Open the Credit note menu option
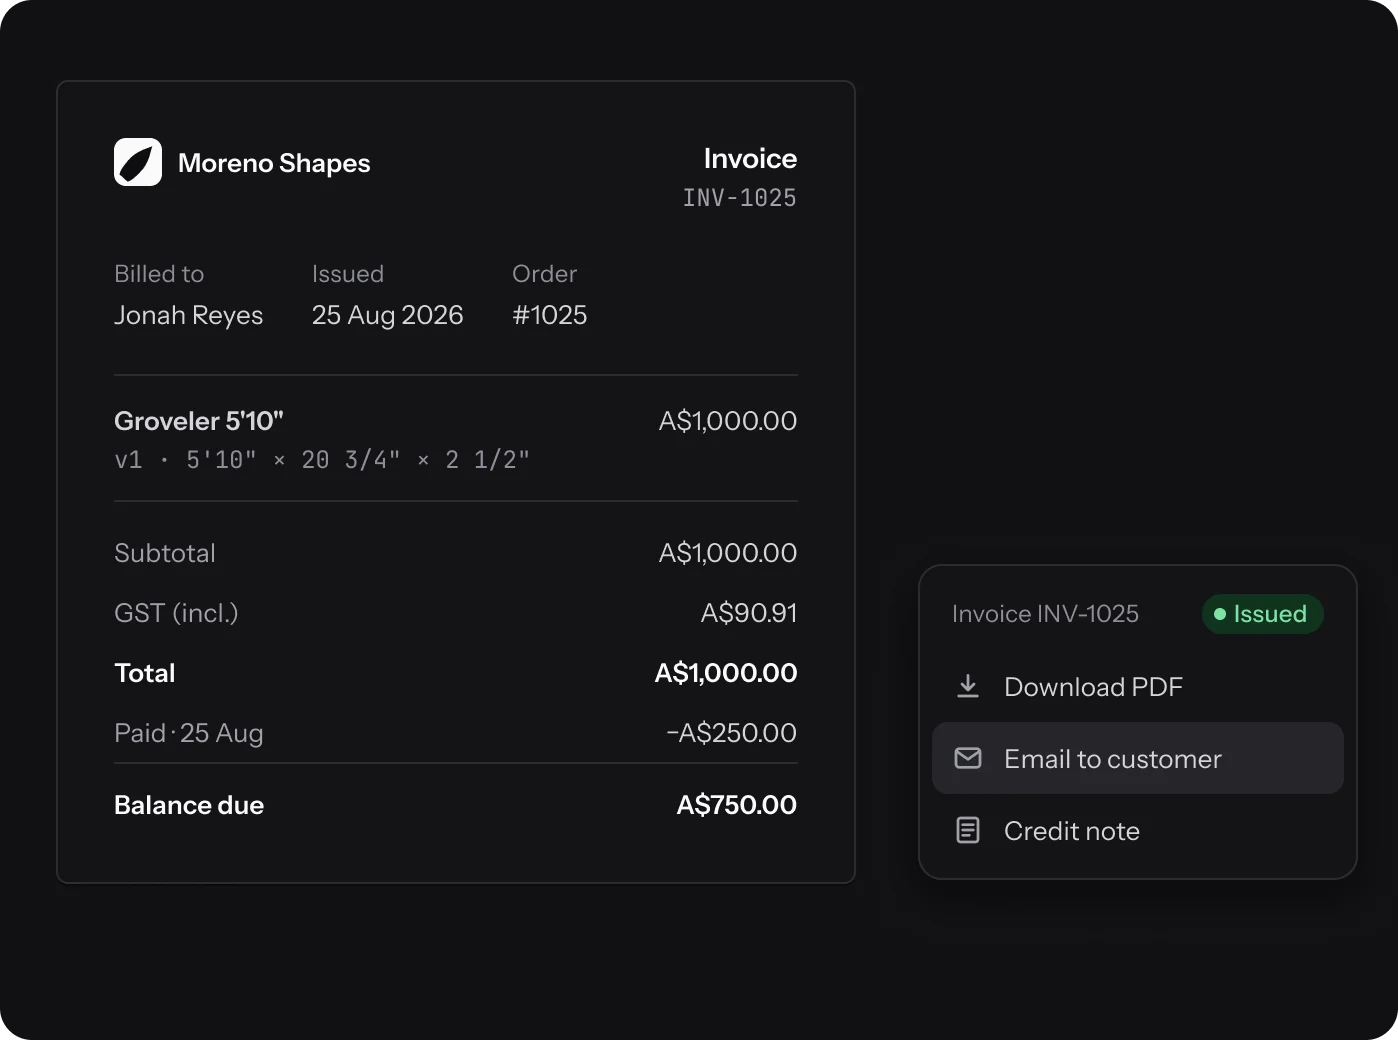Viewport: 1398px width, 1040px height. pos(1138,830)
